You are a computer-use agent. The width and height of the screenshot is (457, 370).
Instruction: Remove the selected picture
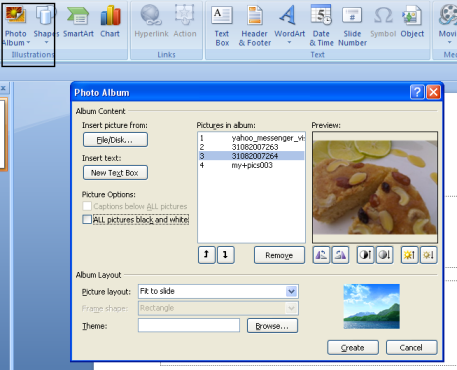[x=279, y=255]
